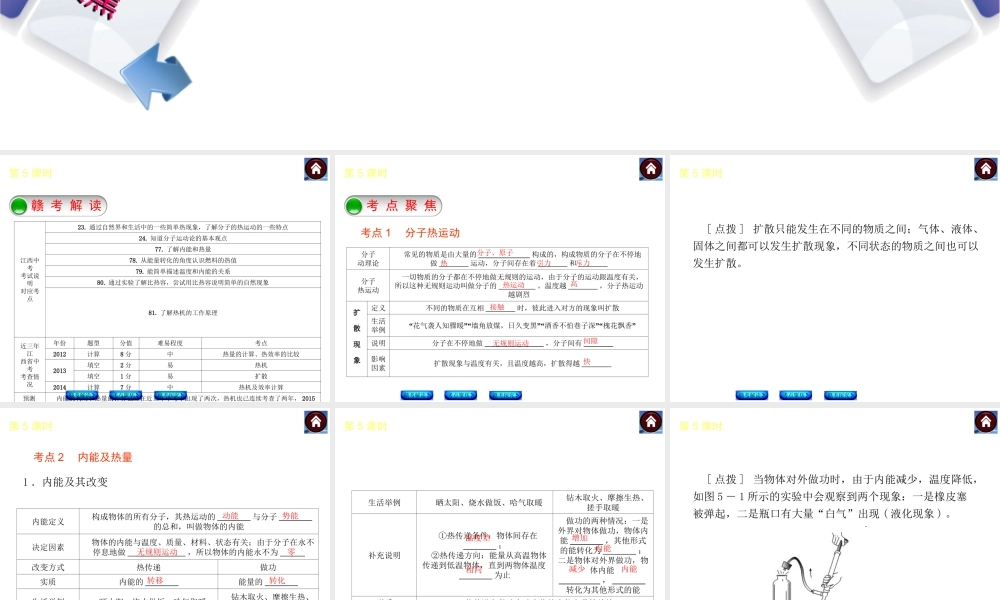Screen dimensions: 1000x600
Task: Click the left blue nav button on 扩散 点拨 slide
Action: point(751,395)
